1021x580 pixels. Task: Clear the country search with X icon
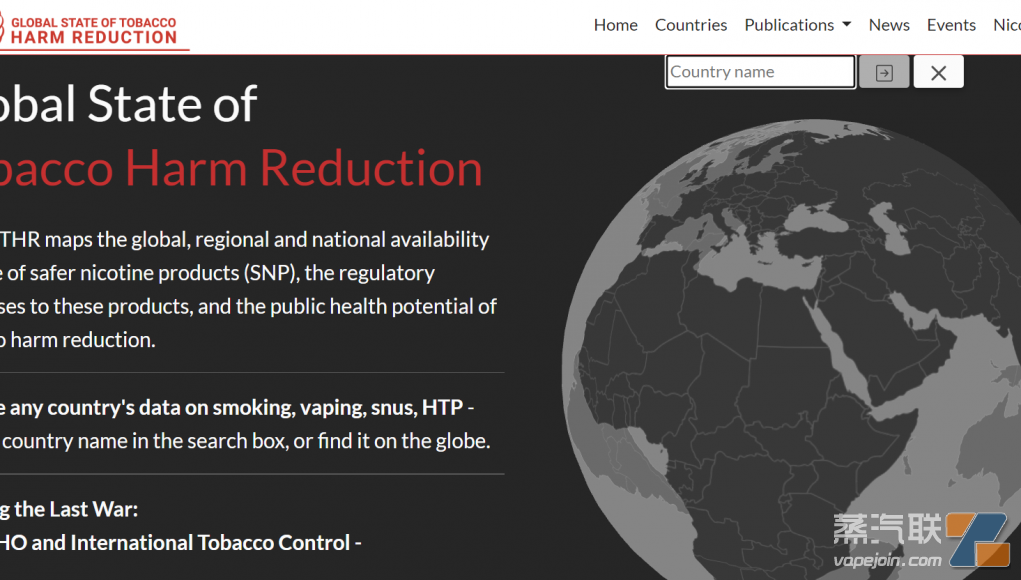coord(938,72)
